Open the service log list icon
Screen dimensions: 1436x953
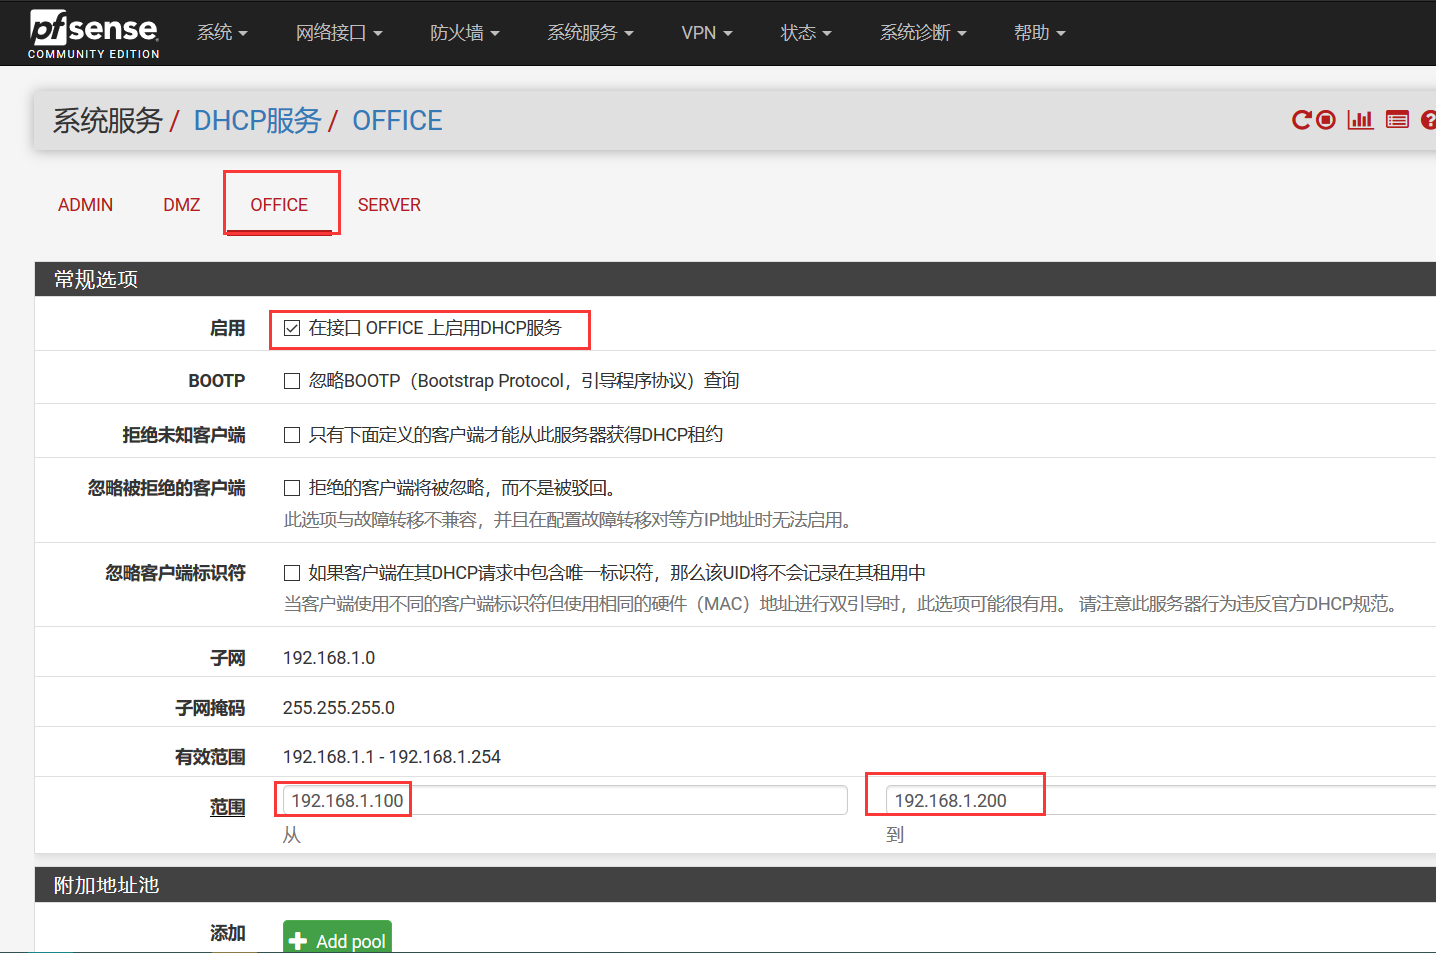point(1397,120)
